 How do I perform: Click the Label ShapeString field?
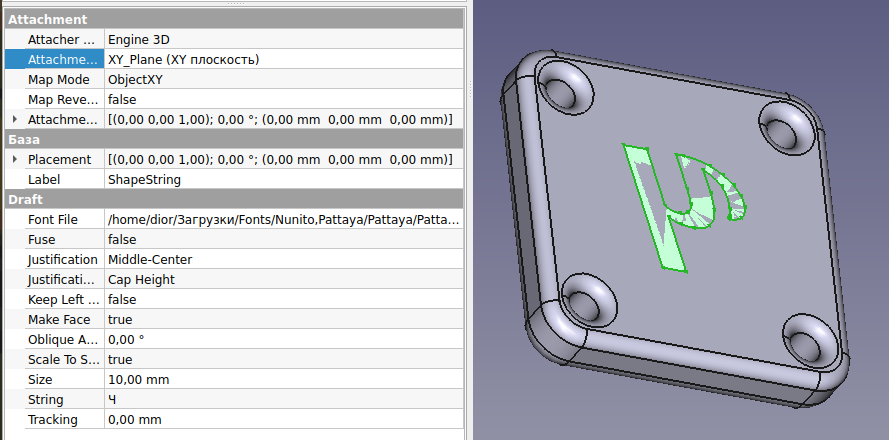[x=283, y=179]
